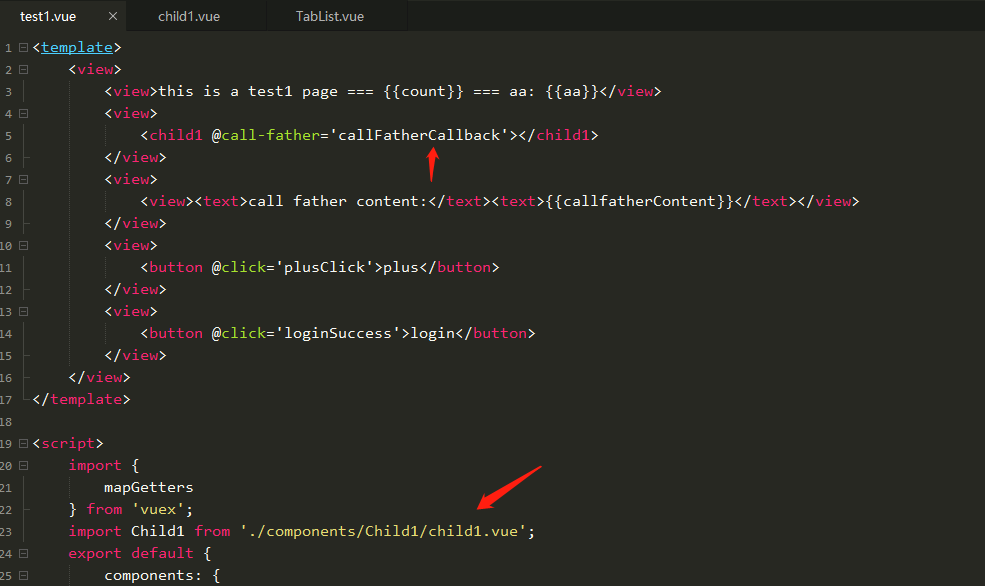Collapse the components block on line 25

click(23, 575)
